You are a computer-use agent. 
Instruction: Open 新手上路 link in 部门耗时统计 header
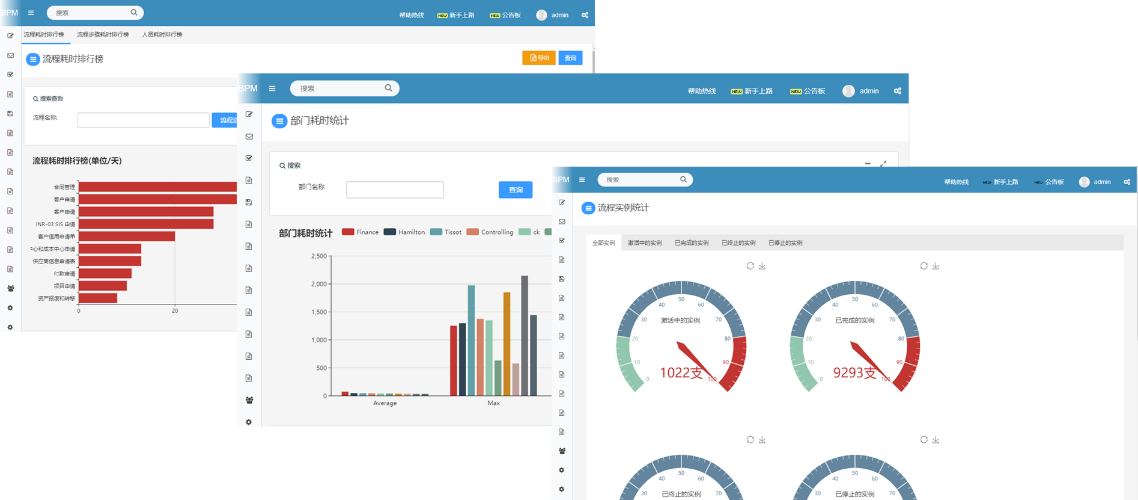(x=751, y=91)
